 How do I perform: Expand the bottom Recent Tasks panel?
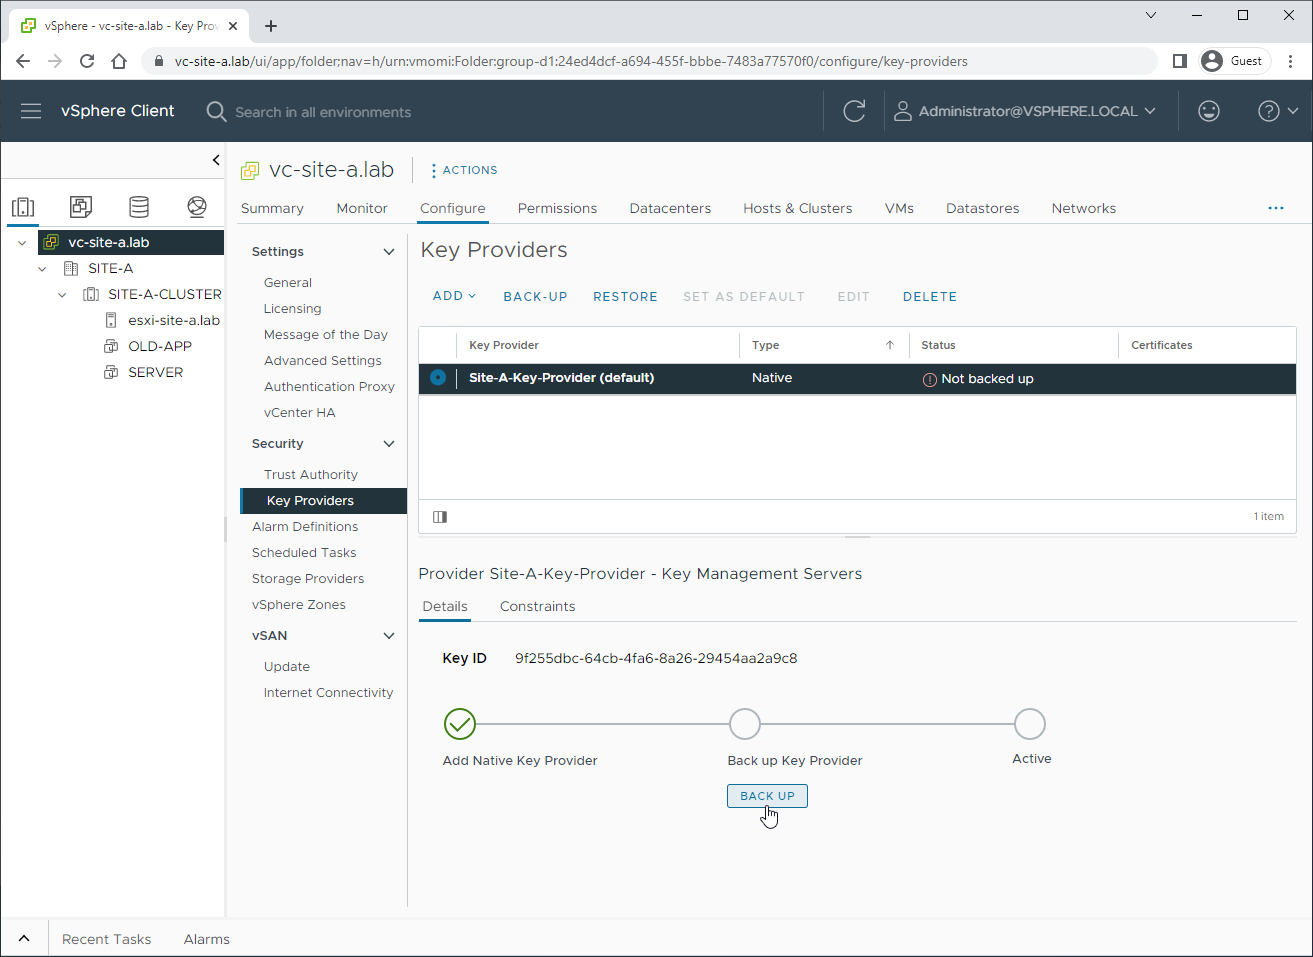click(x=24, y=939)
